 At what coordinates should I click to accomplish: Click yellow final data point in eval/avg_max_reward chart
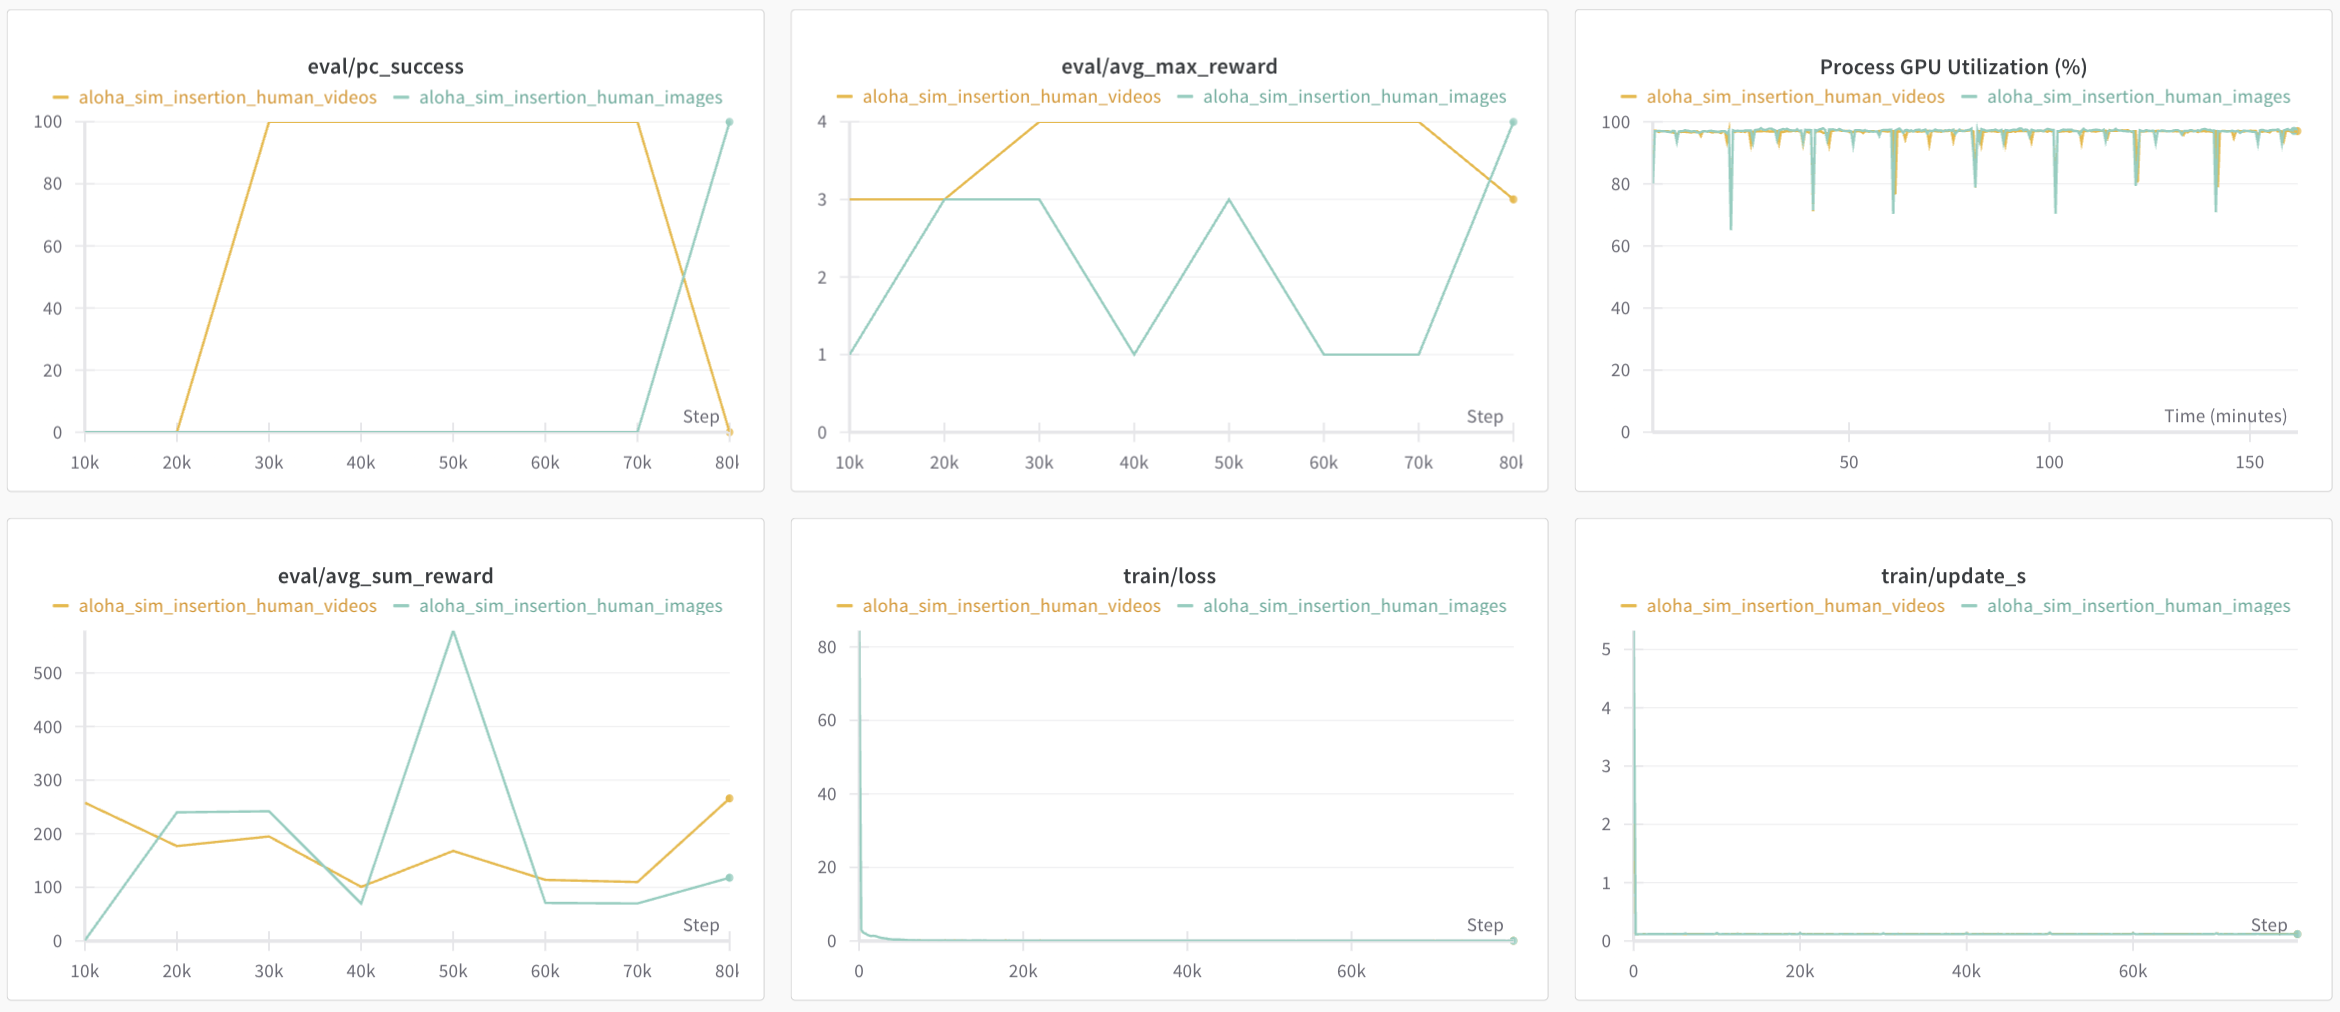coord(1513,200)
